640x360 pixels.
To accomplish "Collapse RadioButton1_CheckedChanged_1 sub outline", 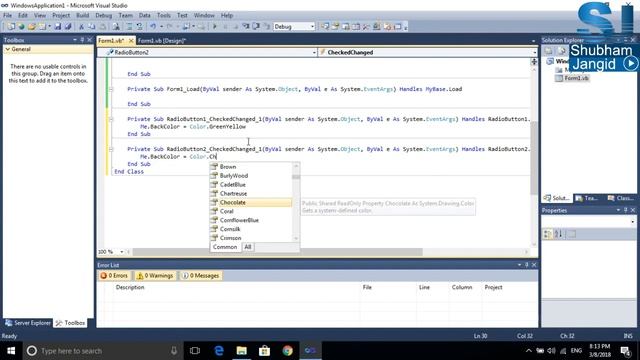I will [x=111, y=119].
